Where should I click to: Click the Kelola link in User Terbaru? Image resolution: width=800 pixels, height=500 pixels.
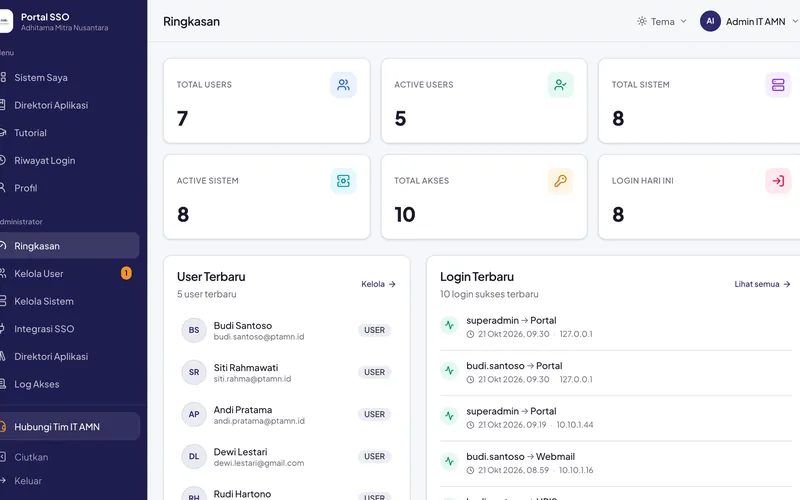379,284
